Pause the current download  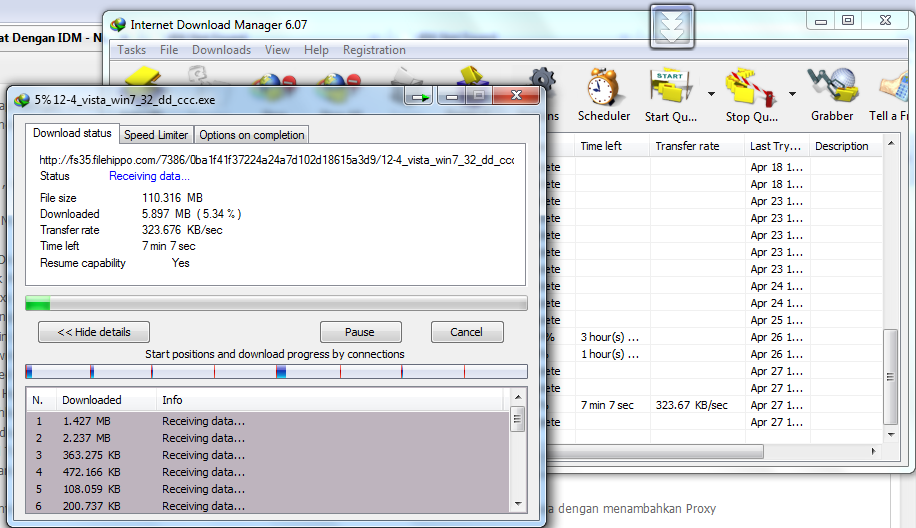(360, 332)
